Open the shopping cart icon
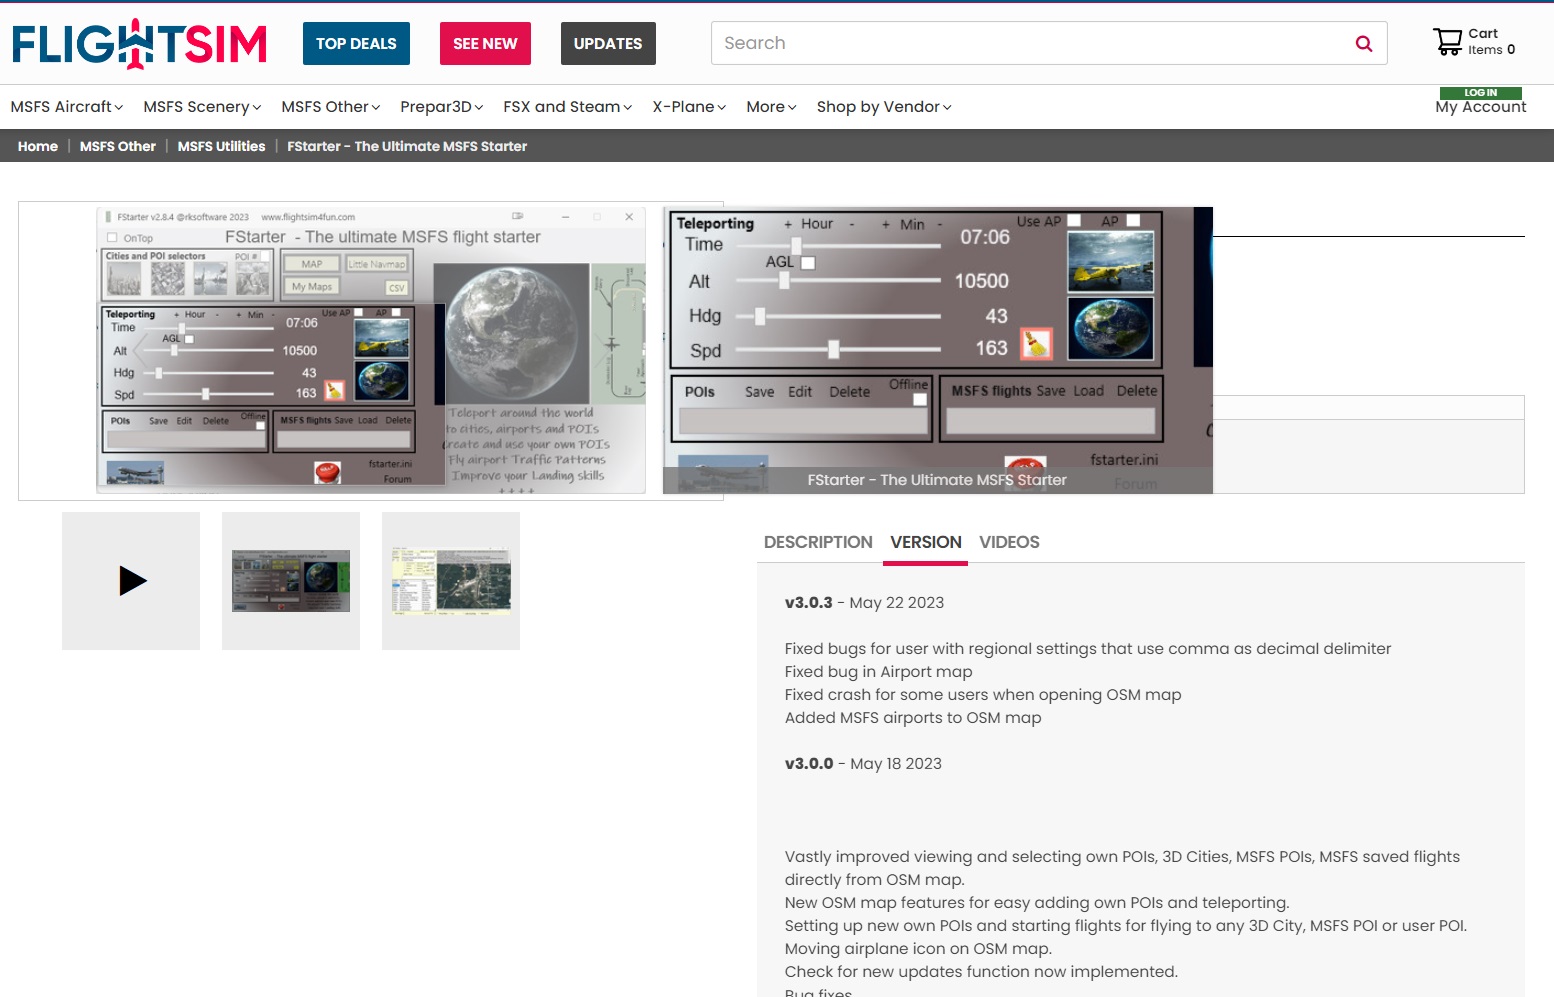The image size is (1554, 997). click(1447, 42)
